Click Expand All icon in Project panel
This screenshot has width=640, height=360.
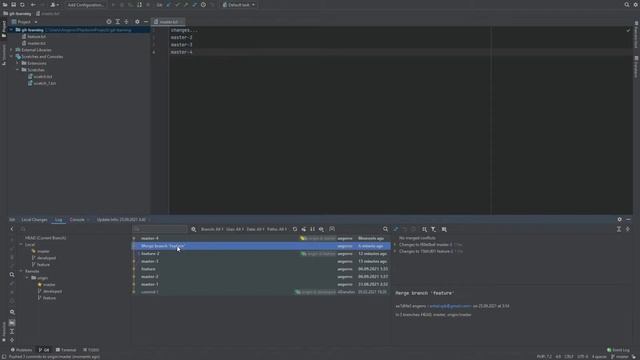tap(118, 22)
